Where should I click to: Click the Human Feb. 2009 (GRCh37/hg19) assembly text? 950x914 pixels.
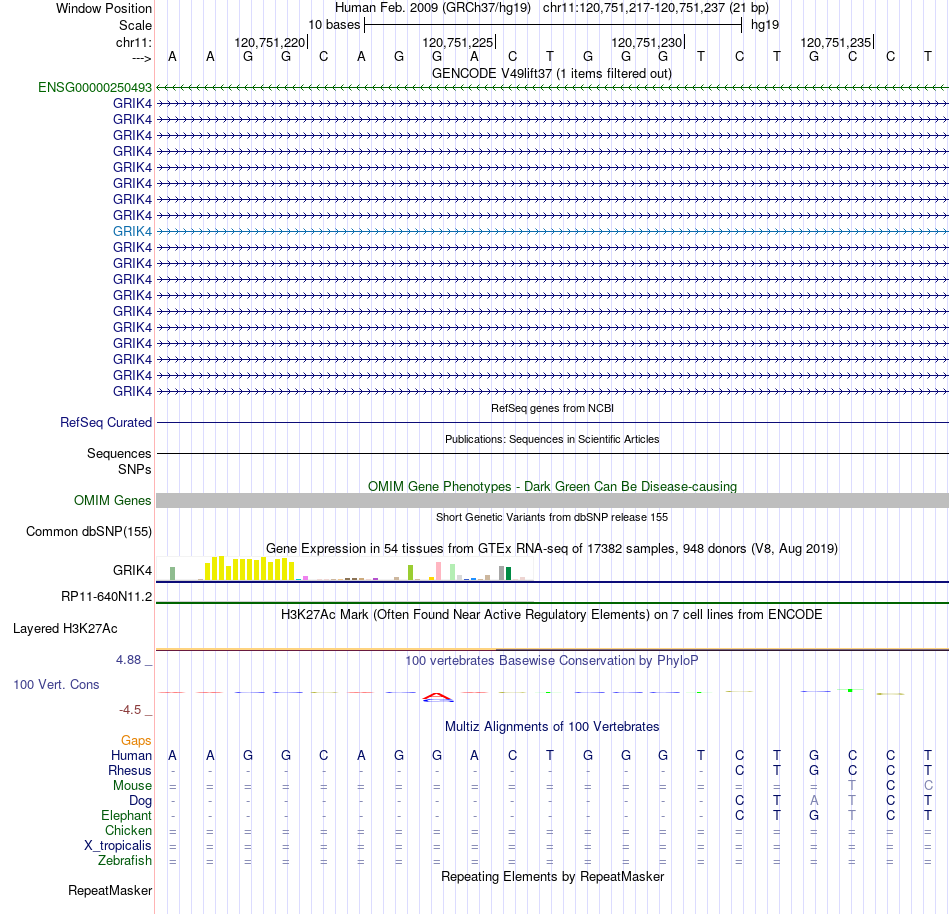pyautogui.click(x=433, y=8)
